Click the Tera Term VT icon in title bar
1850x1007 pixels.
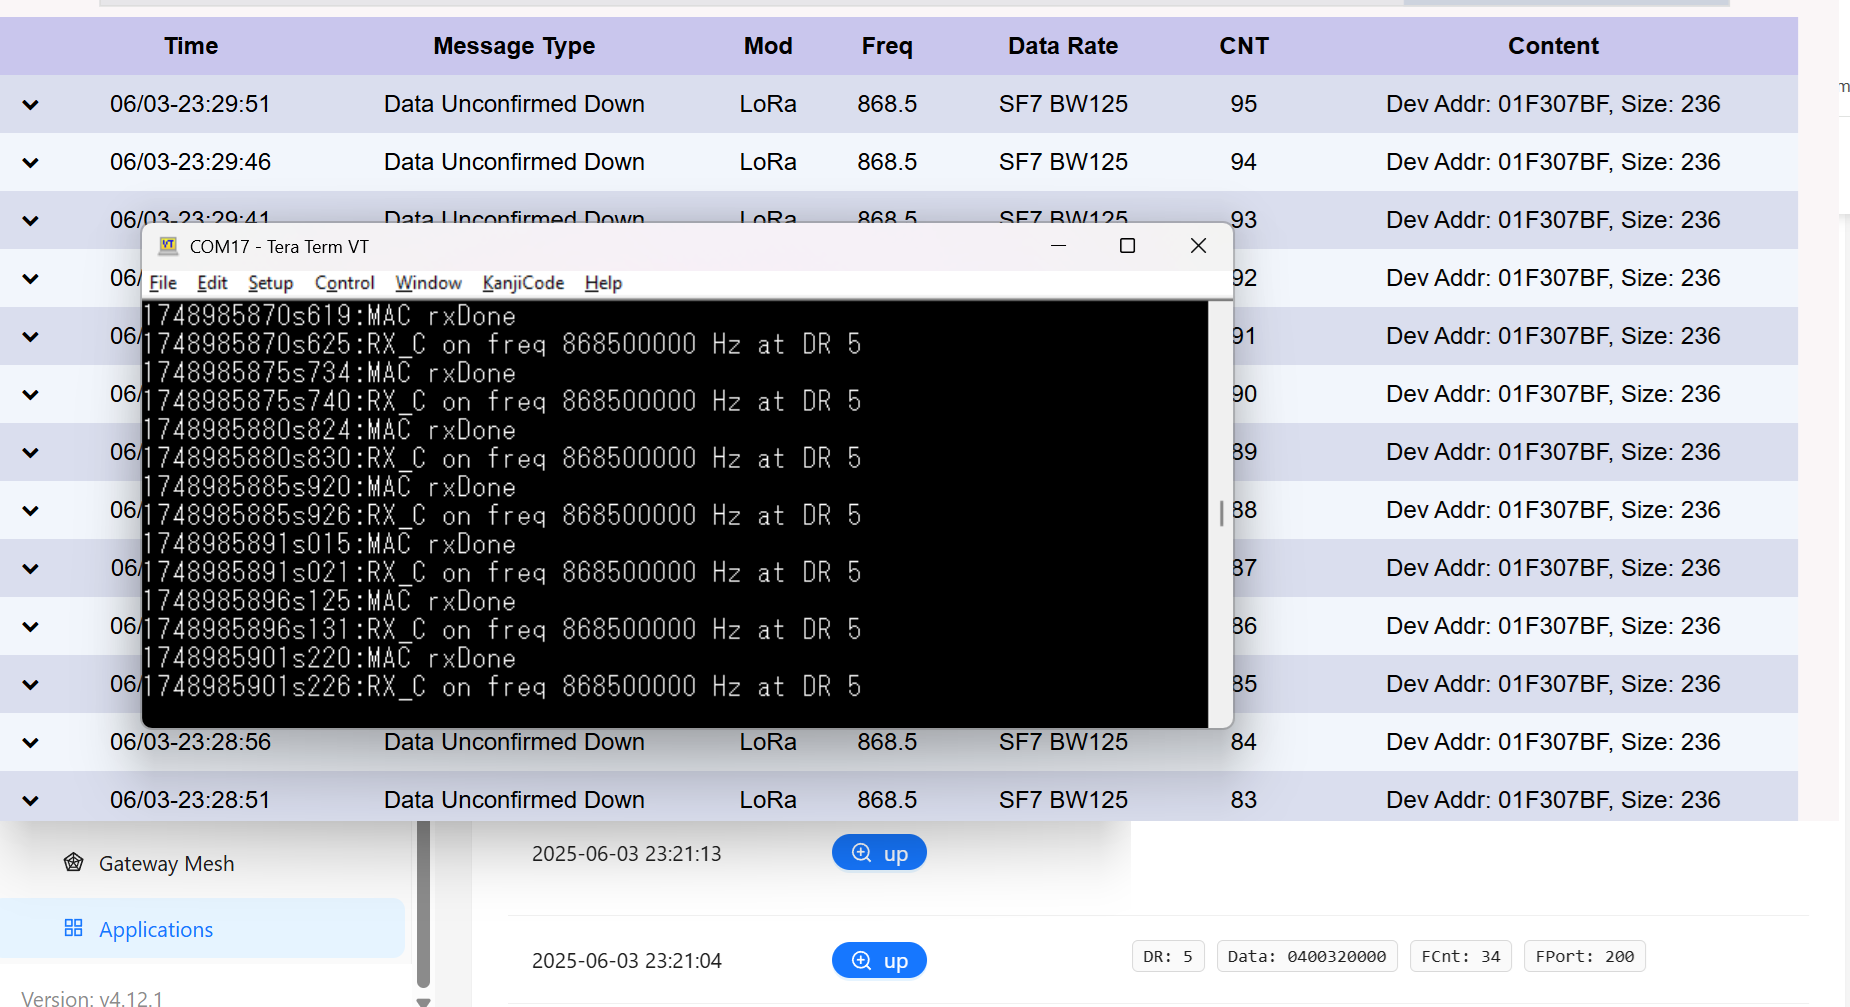[x=168, y=245]
